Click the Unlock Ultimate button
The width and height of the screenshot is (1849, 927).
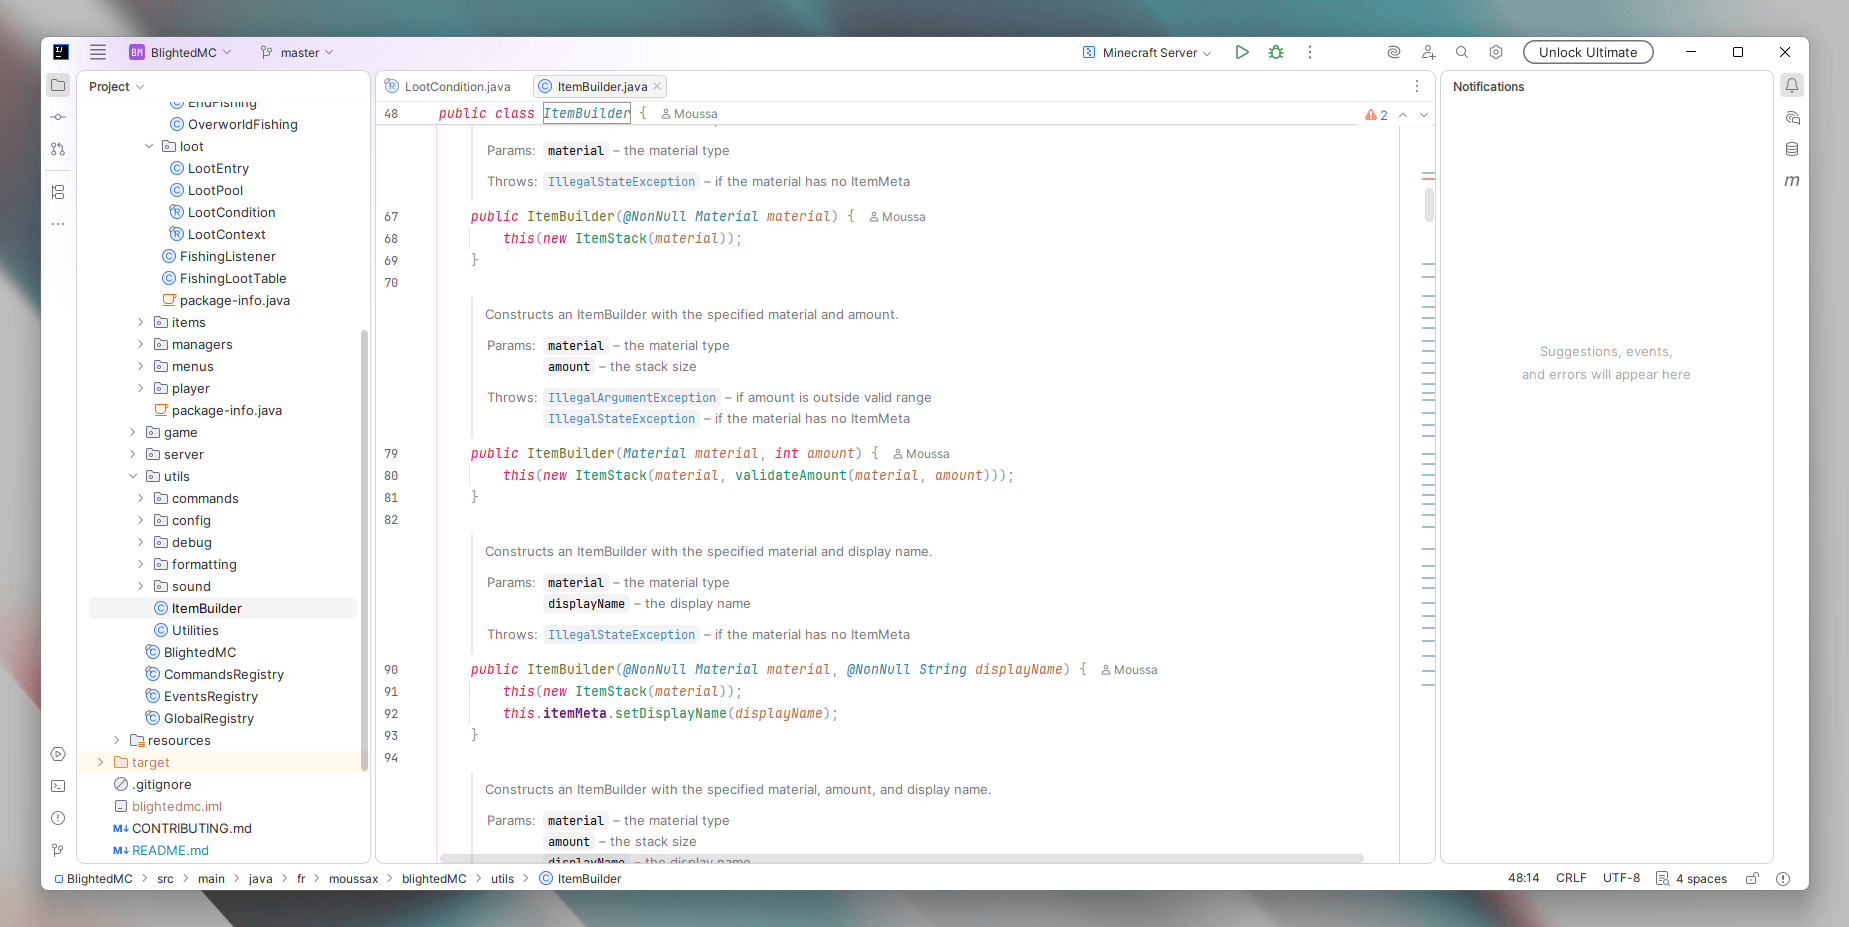click(x=1587, y=52)
